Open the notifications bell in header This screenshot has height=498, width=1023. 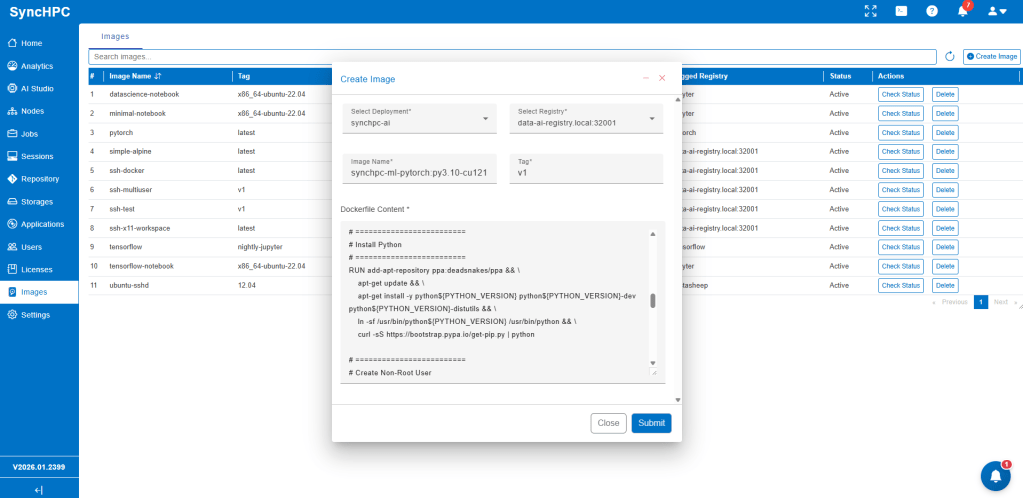pyautogui.click(x=963, y=11)
